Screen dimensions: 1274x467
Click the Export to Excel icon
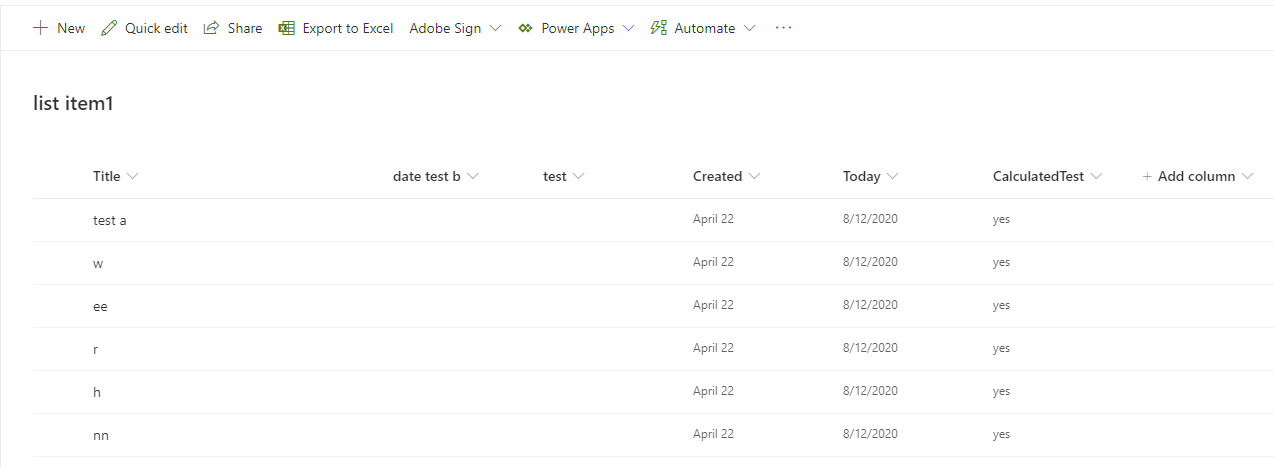pos(287,28)
